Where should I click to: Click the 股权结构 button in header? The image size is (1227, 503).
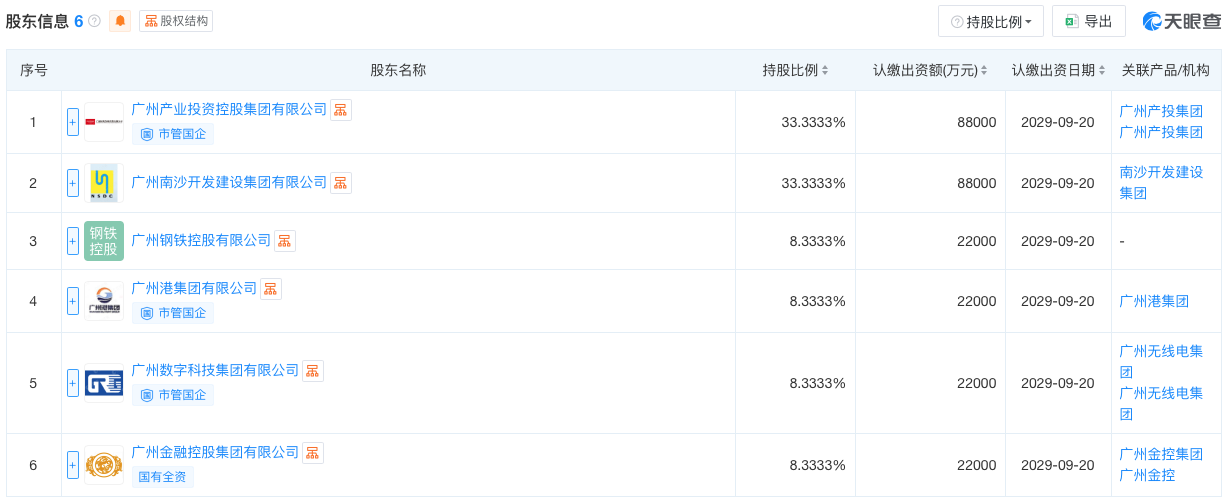(x=176, y=21)
